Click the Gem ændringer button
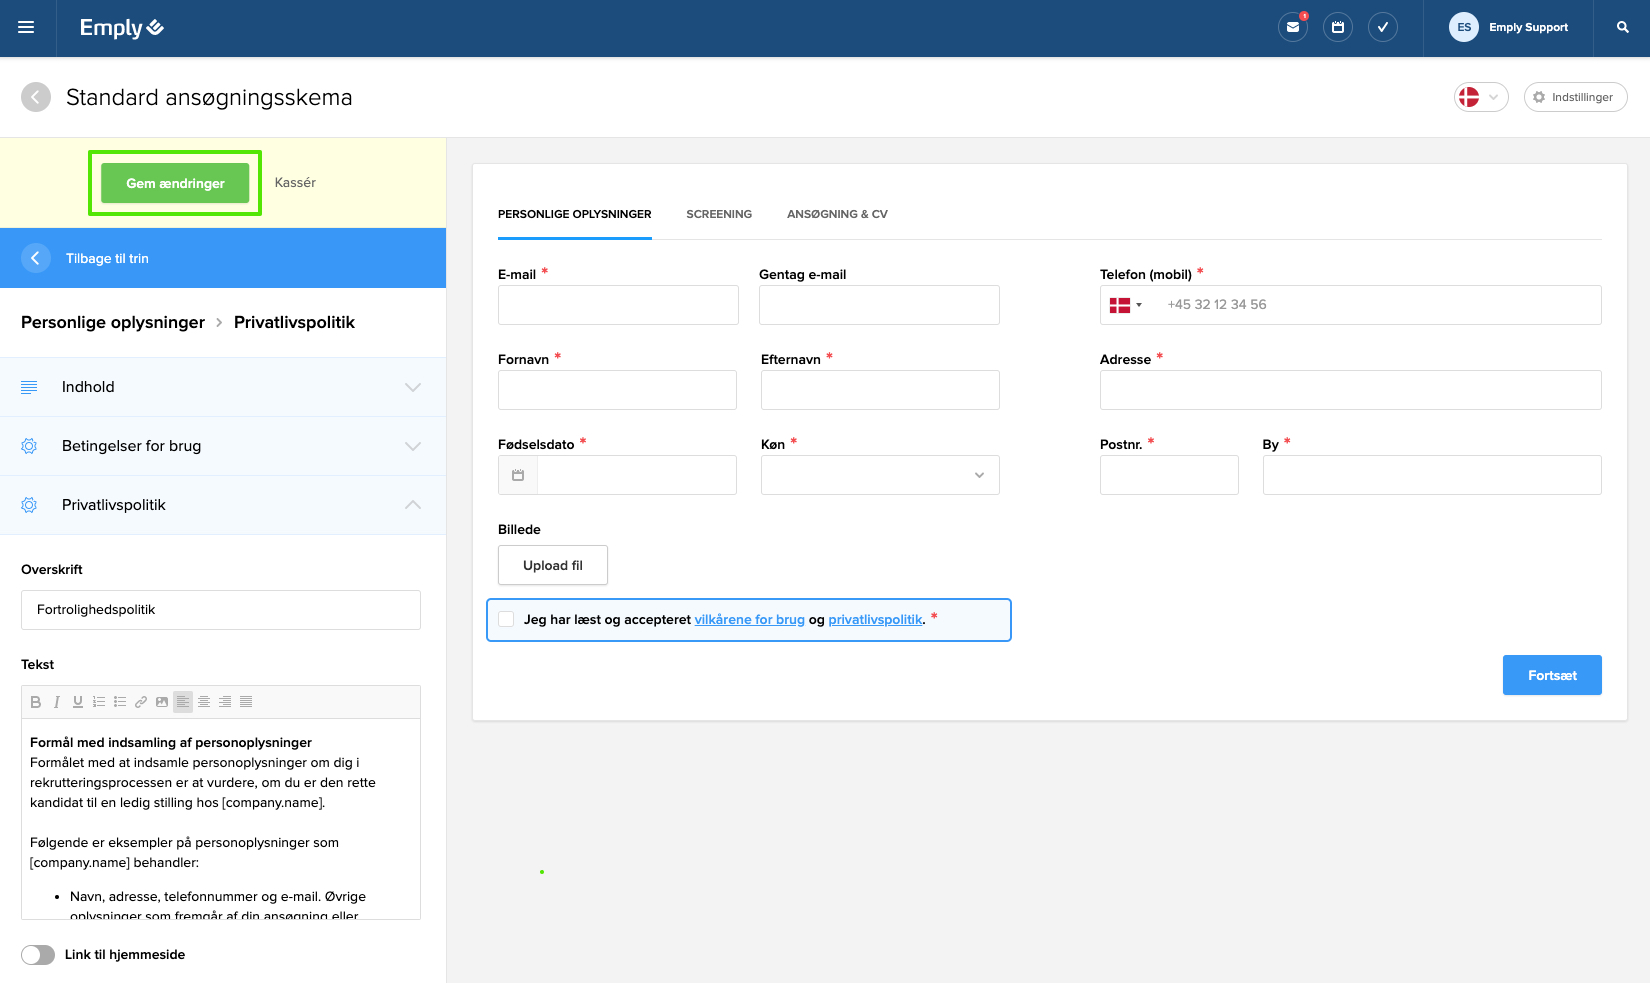This screenshot has height=983, width=1650. click(175, 183)
